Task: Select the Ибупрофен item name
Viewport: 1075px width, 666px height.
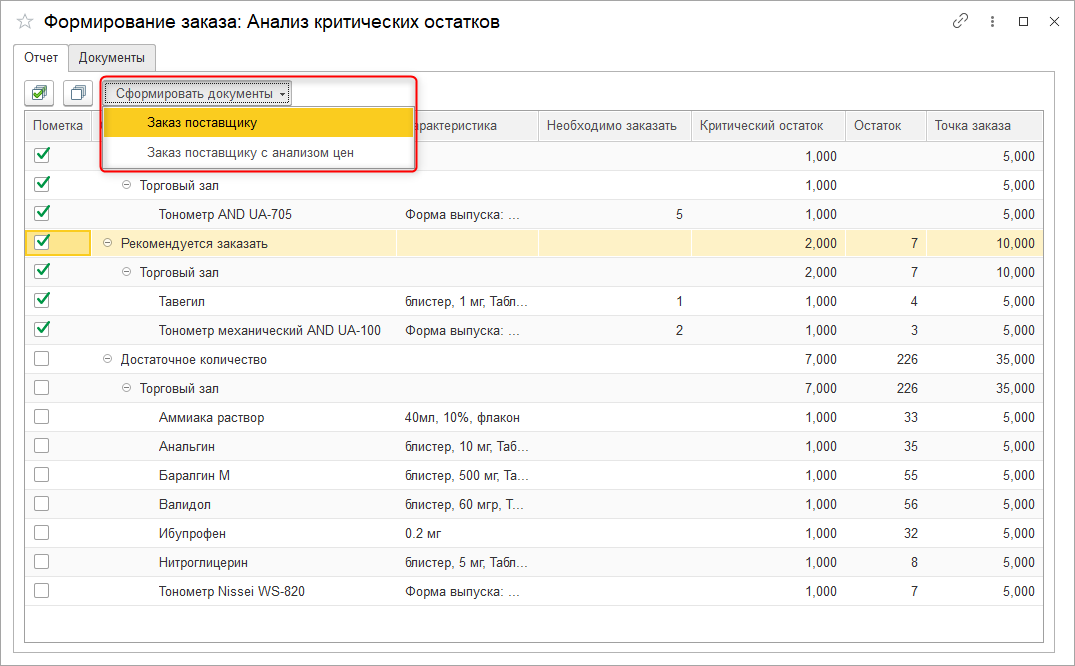Action: coord(192,534)
